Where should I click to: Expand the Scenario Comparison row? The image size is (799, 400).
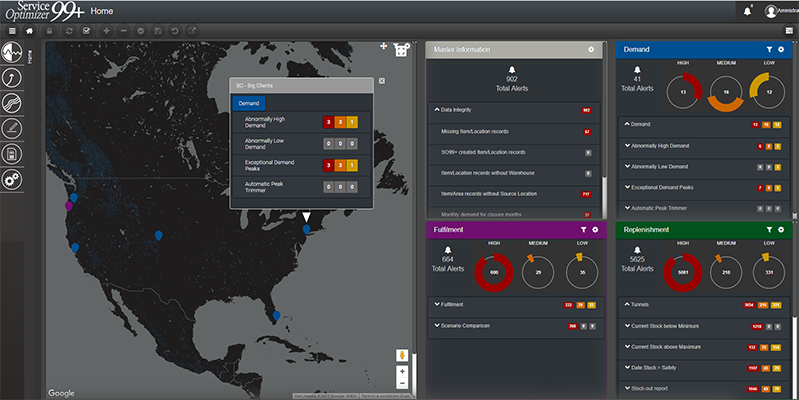pos(437,325)
